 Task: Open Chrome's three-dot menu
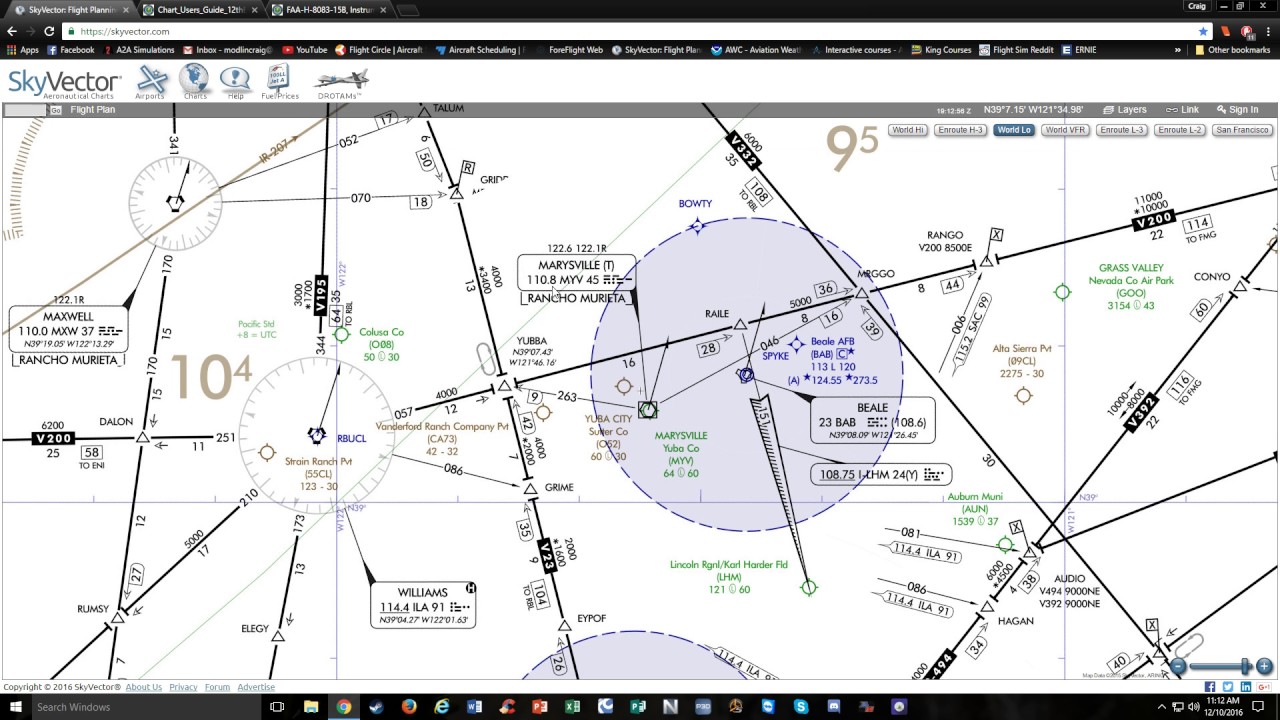(1266, 31)
